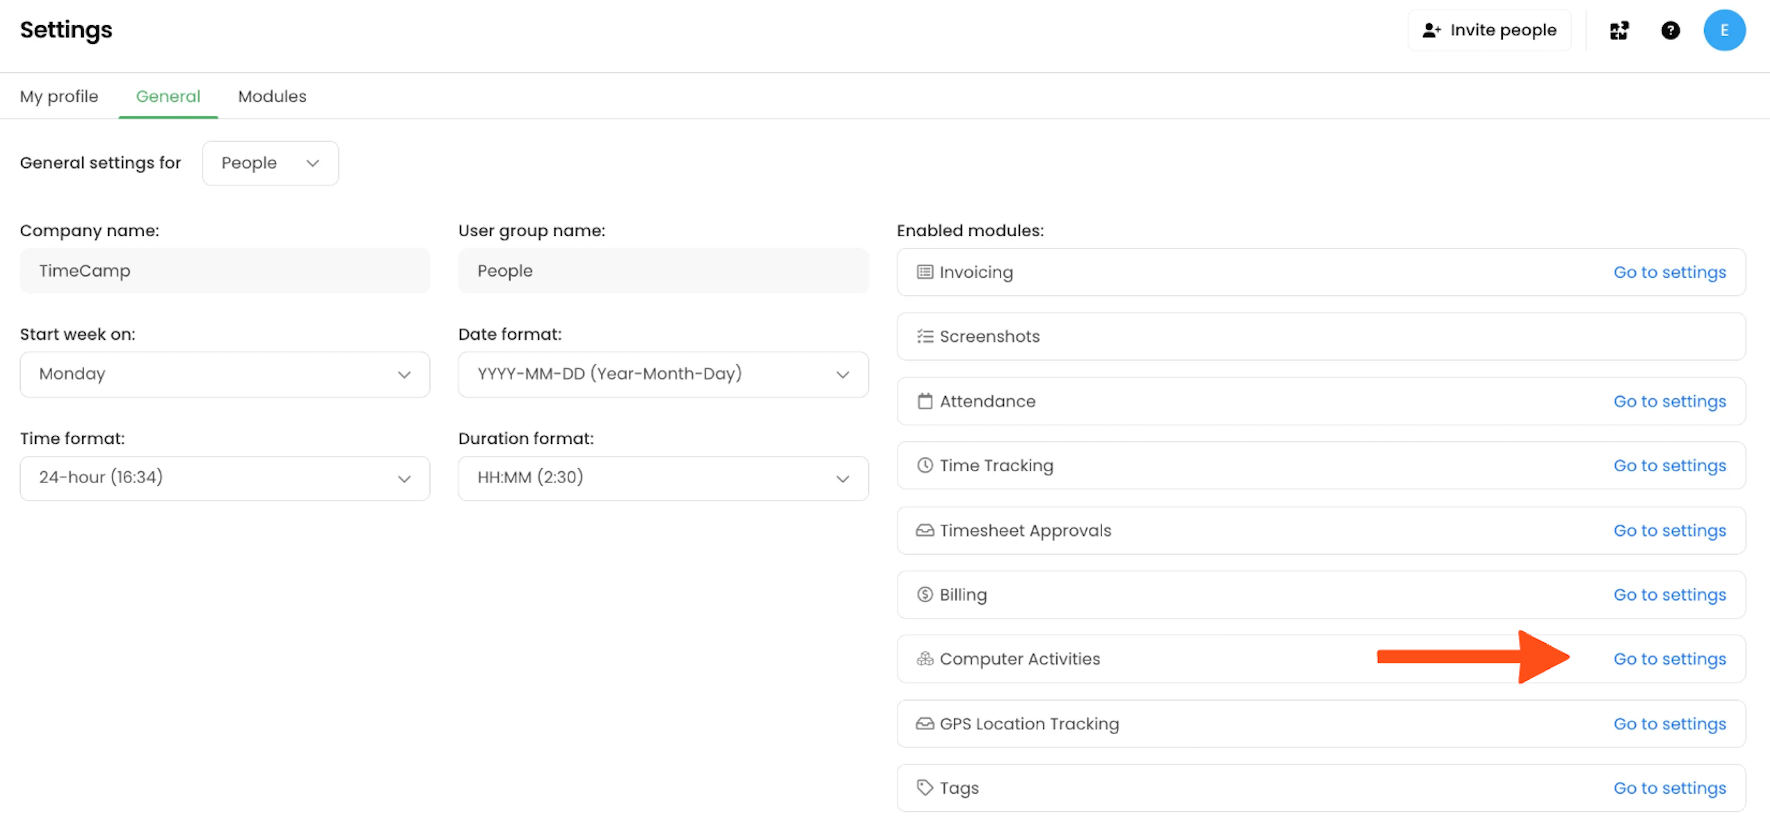This screenshot has height=824, width=1770.
Task: Open the Duration format dropdown
Action: pyautogui.click(x=663, y=478)
